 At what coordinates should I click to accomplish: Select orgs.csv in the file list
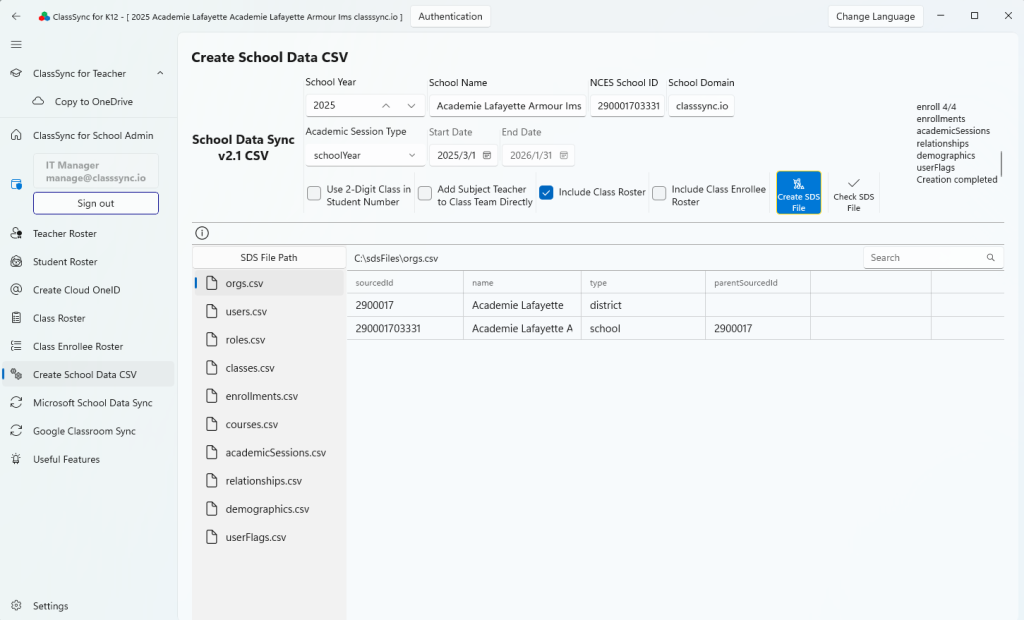click(x=268, y=283)
